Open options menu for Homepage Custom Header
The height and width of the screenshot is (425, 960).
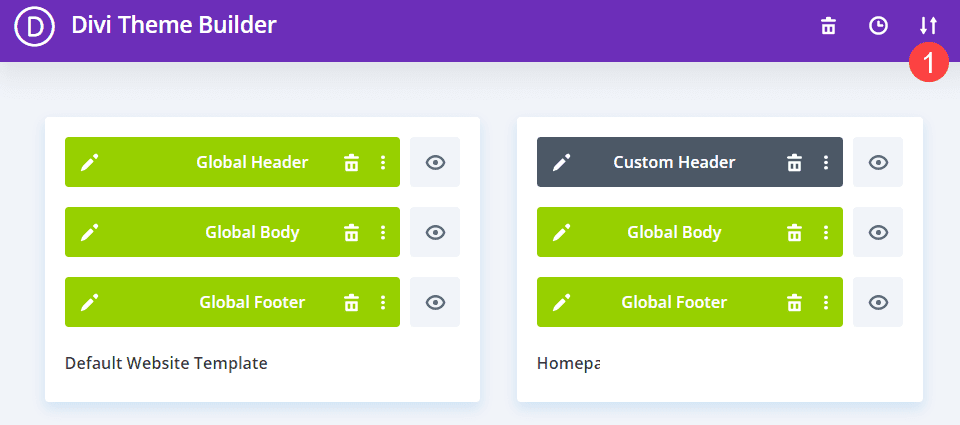(825, 162)
